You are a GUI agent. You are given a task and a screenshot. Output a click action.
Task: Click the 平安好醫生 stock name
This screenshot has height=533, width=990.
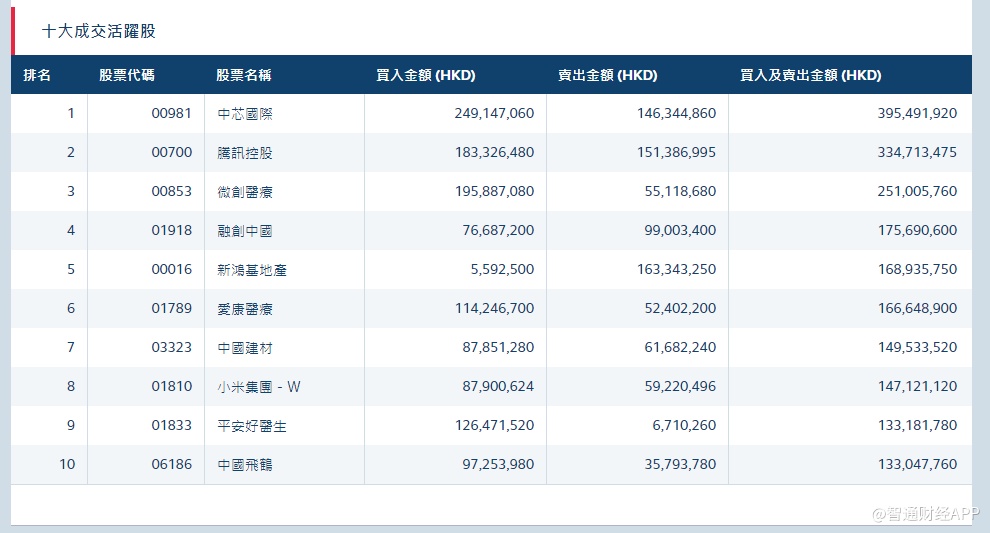pos(252,426)
